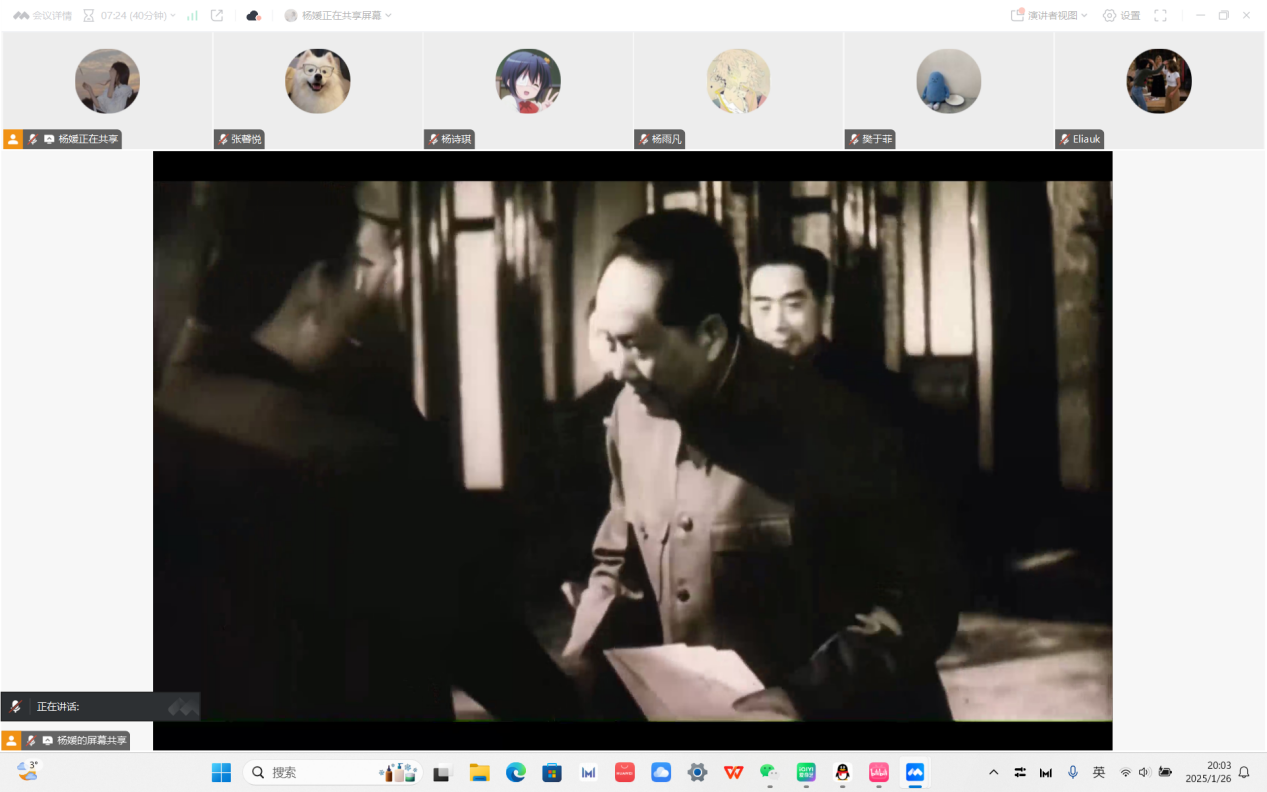Open the 演讲者视图 view layout dropdown
The image size is (1267, 792).
pos(1050,16)
